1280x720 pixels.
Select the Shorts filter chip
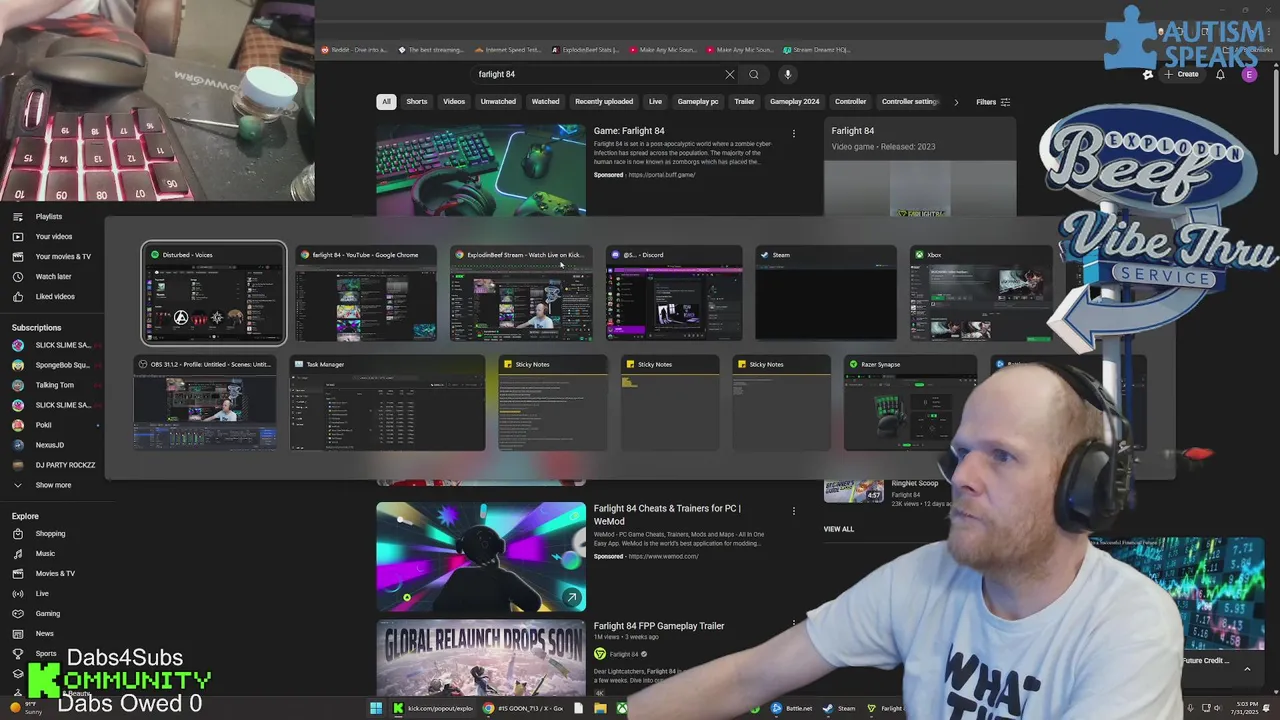tap(417, 102)
